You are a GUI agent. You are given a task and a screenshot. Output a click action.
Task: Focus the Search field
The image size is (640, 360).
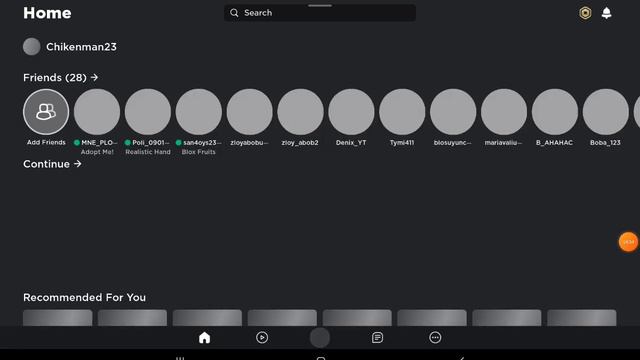(x=320, y=13)
